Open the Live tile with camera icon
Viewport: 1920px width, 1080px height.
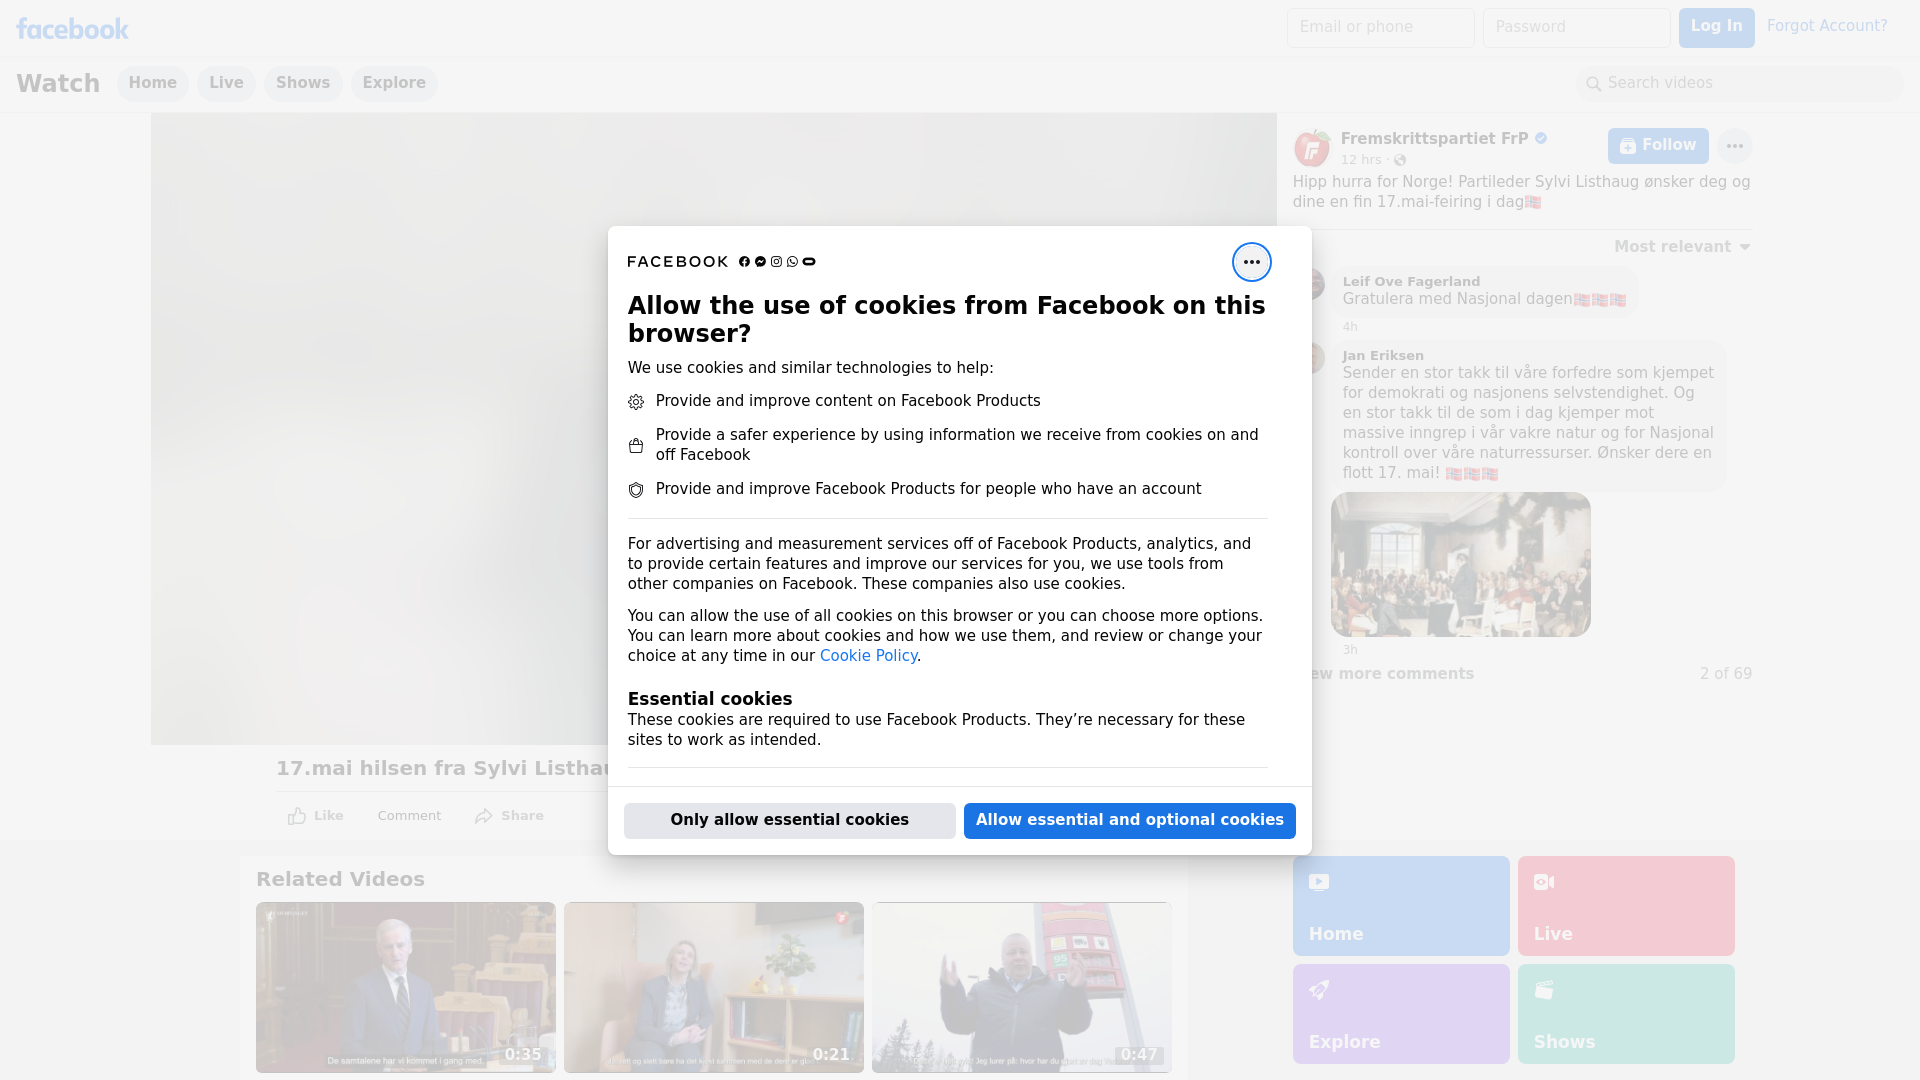pos(1625,905)
